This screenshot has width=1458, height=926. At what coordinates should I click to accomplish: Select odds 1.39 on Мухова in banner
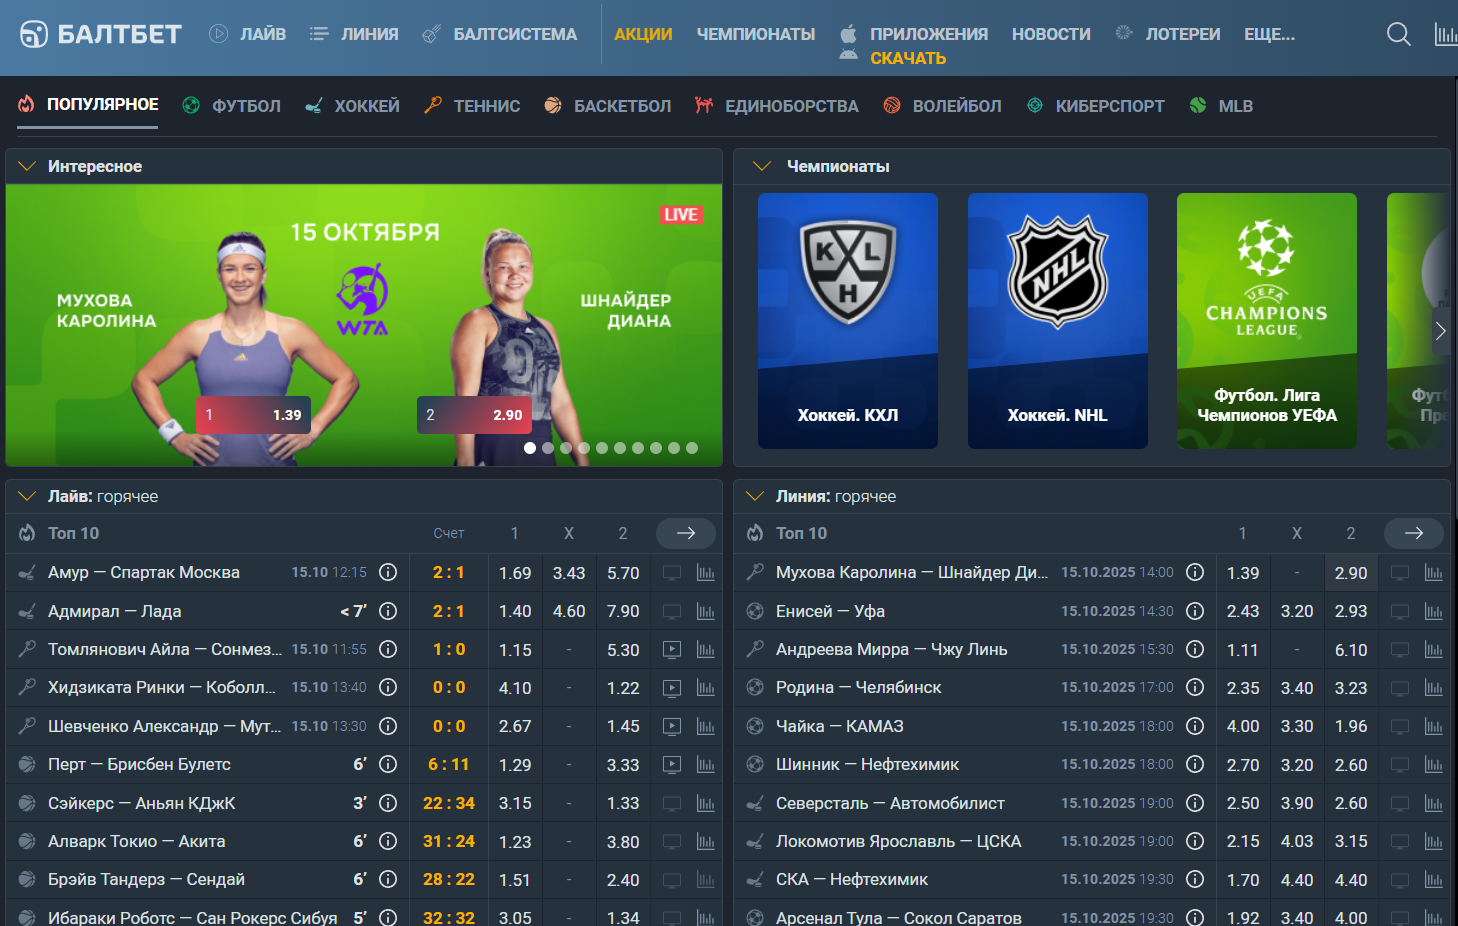coord(253,415)
